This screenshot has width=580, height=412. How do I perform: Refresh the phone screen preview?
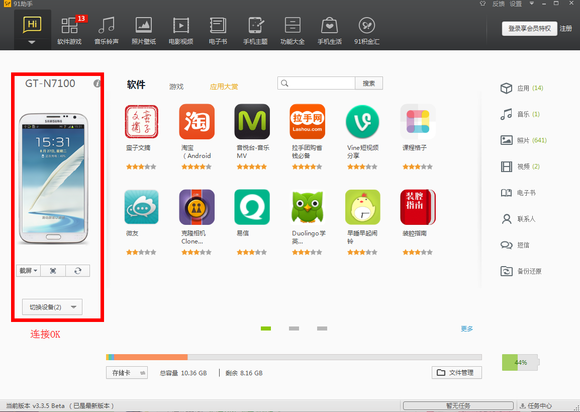click(x=78, y=271)
